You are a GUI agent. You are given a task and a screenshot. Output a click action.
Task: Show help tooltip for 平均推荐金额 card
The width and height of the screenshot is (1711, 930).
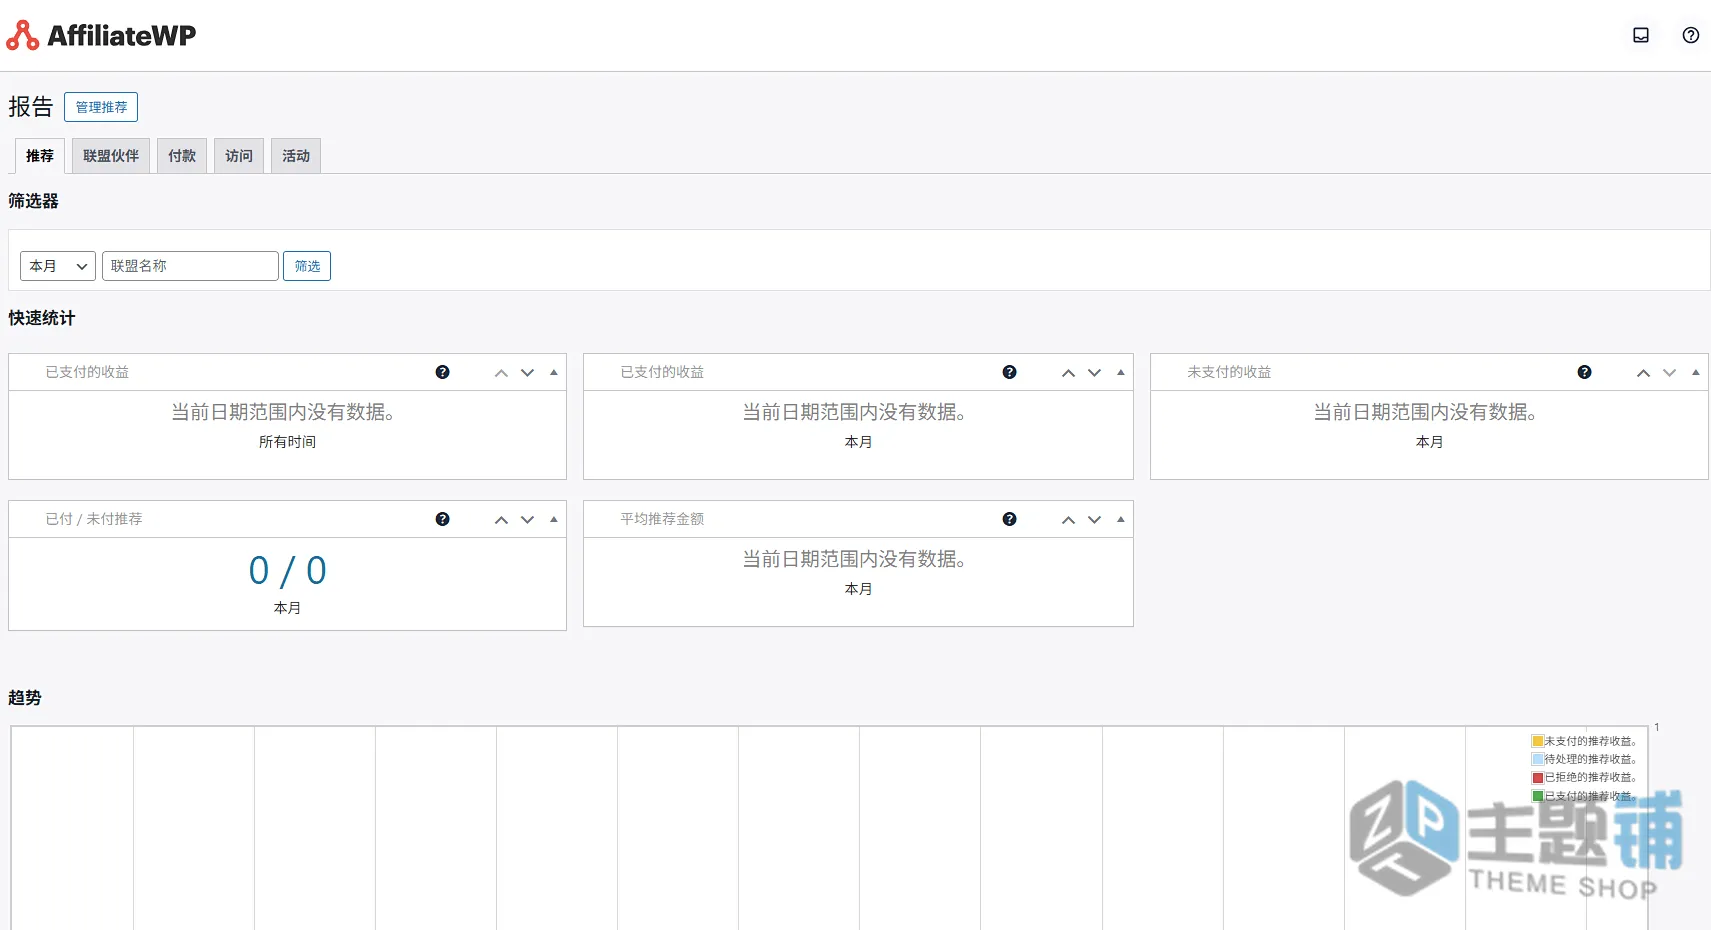[1009, 519]
